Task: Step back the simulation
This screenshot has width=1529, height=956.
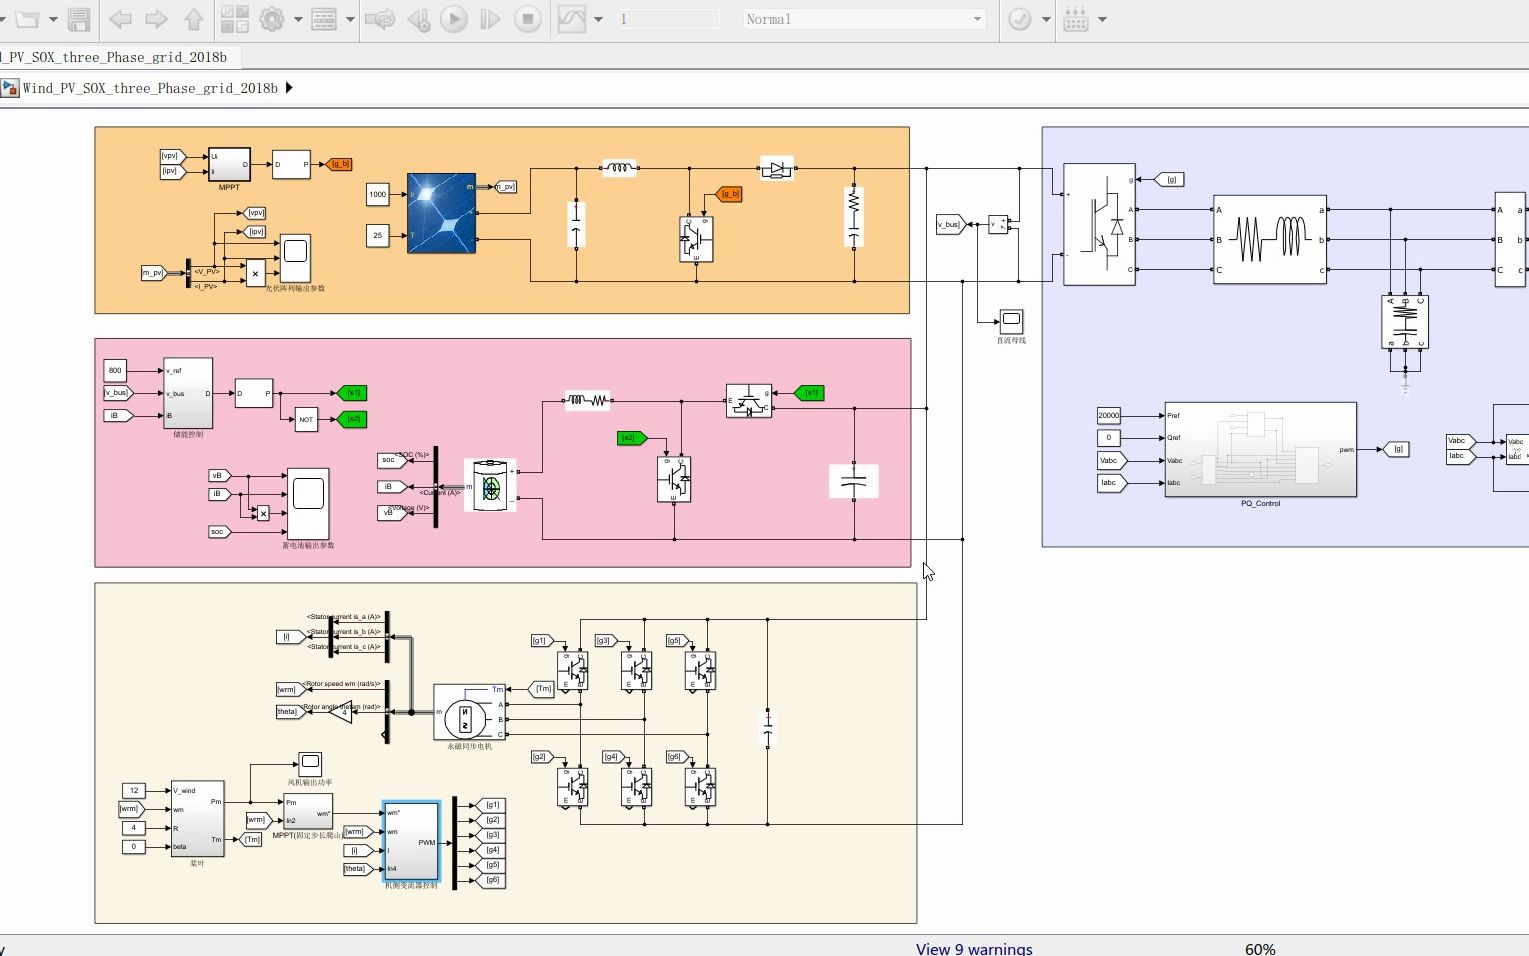Action: point(419,19)
